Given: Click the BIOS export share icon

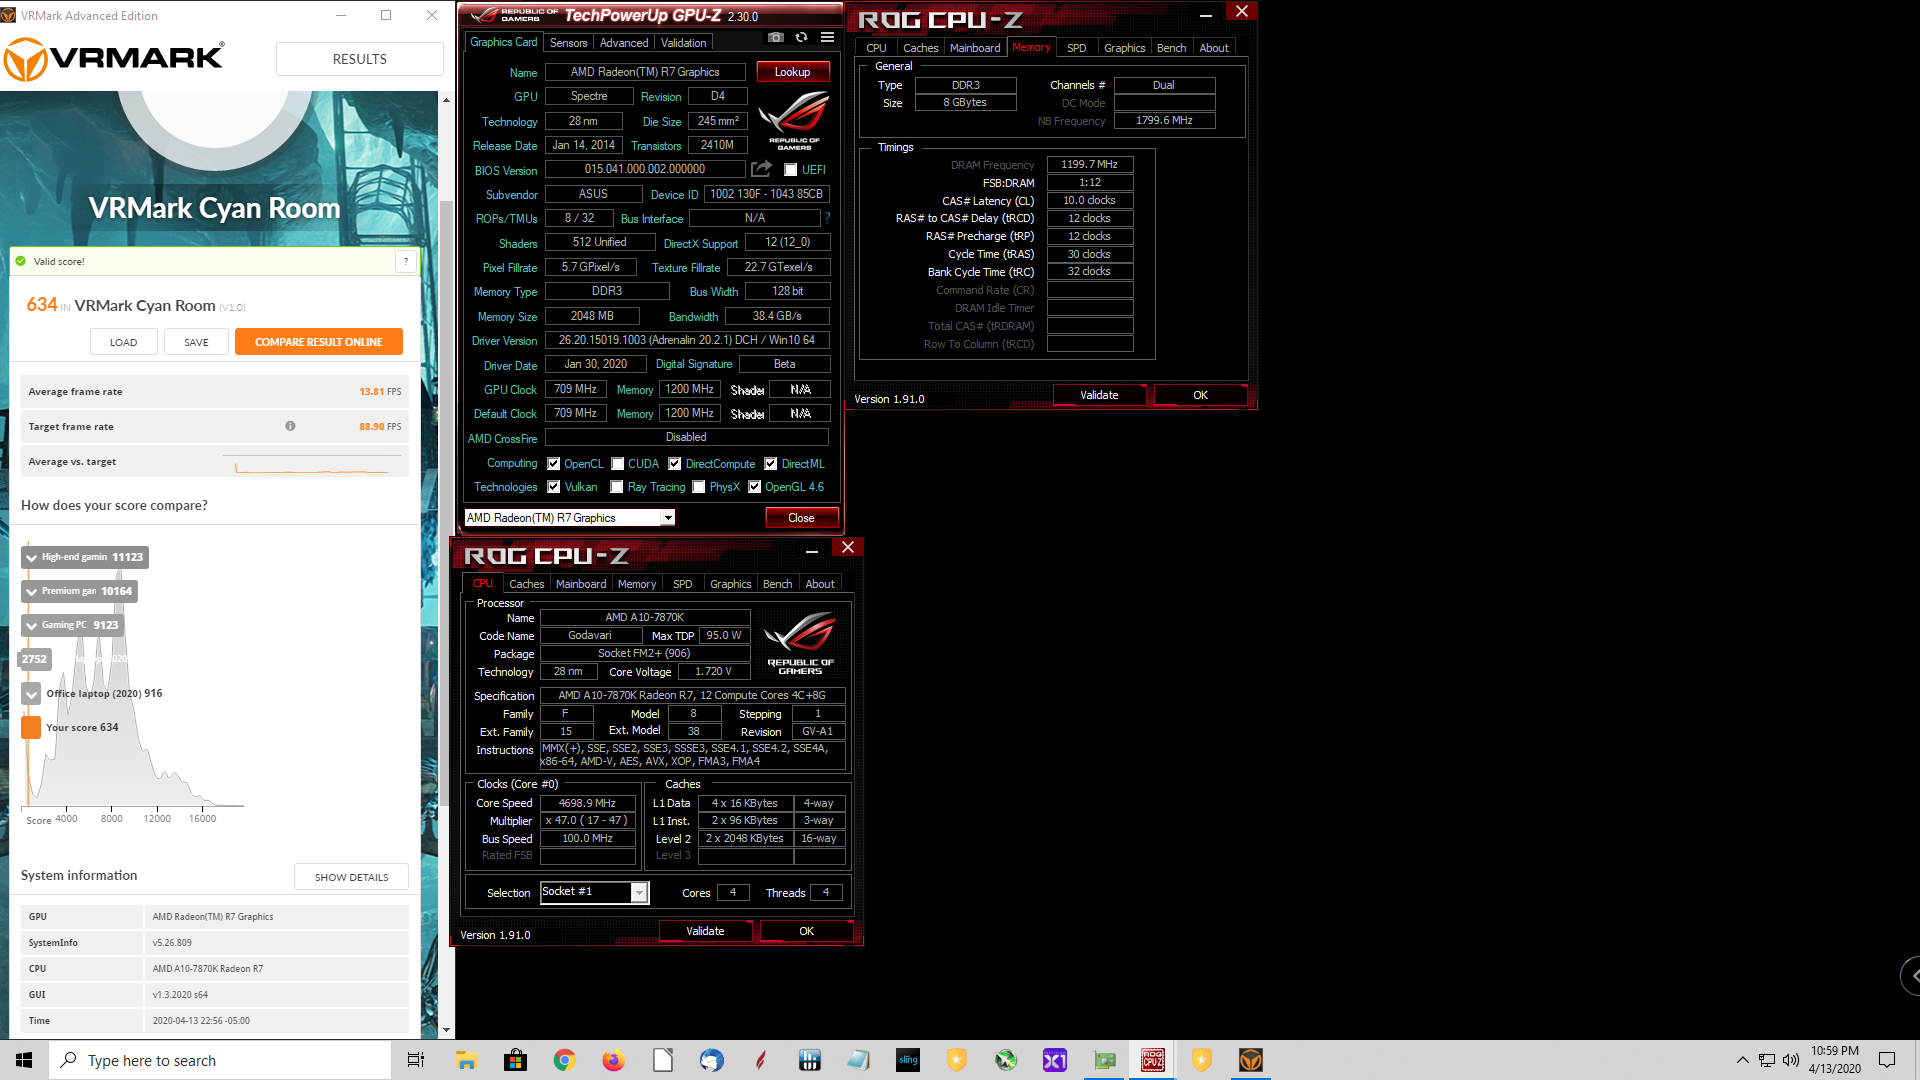Looking at the screenshot, I should (x=762, y=169).
